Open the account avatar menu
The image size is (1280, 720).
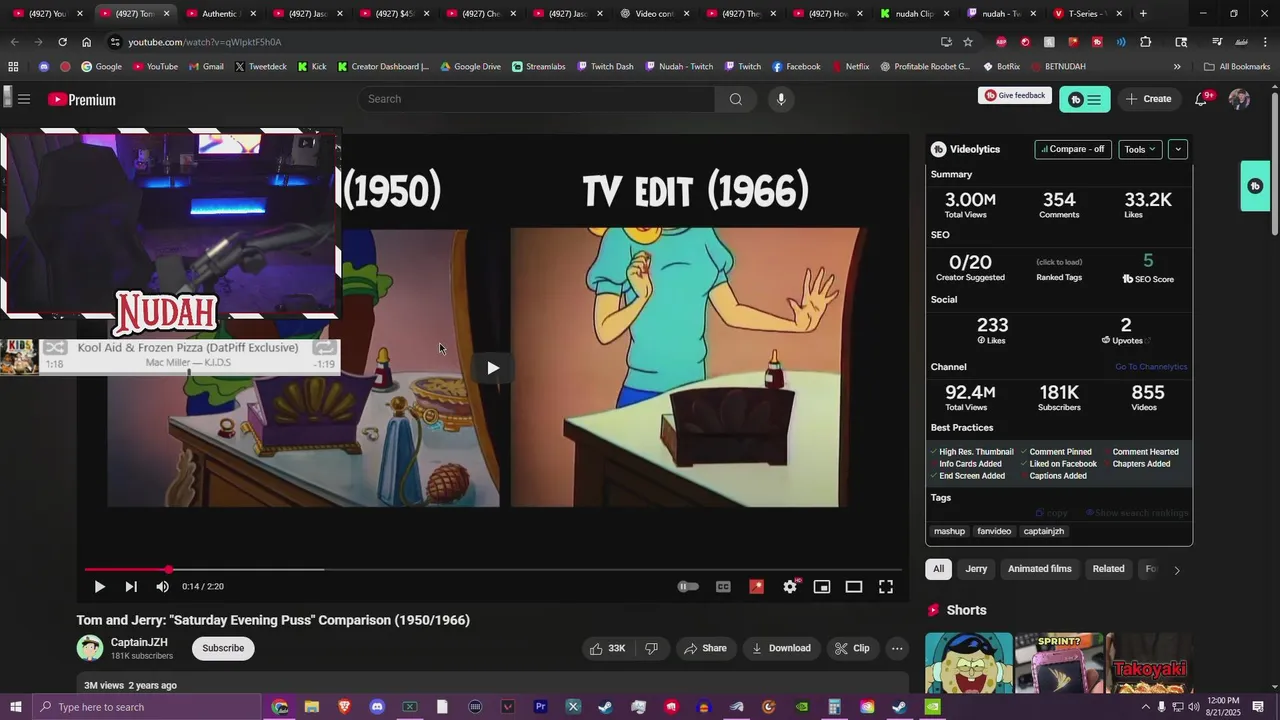[x=1239, y=99]
